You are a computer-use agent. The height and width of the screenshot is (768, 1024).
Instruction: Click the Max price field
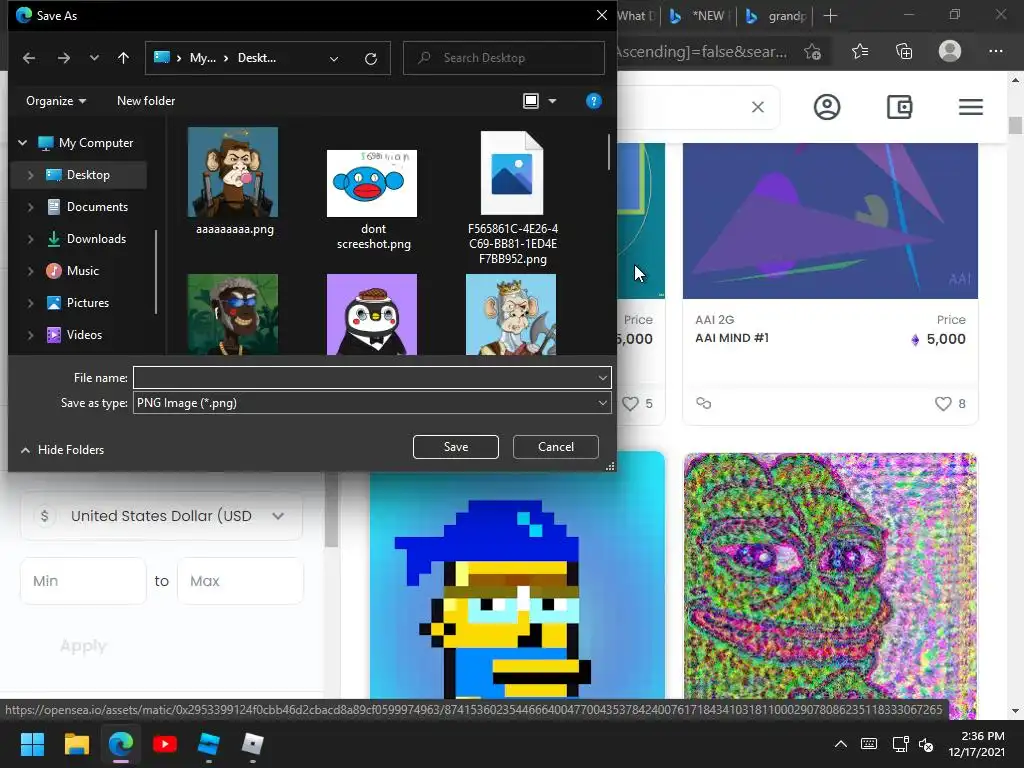(x=240, y=581)
